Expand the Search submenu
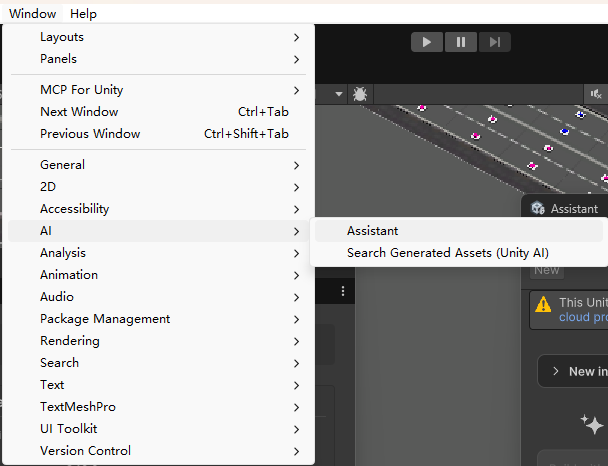Image resolution: width=608 pixels, height=466 pixels. [x=158, y=363]
